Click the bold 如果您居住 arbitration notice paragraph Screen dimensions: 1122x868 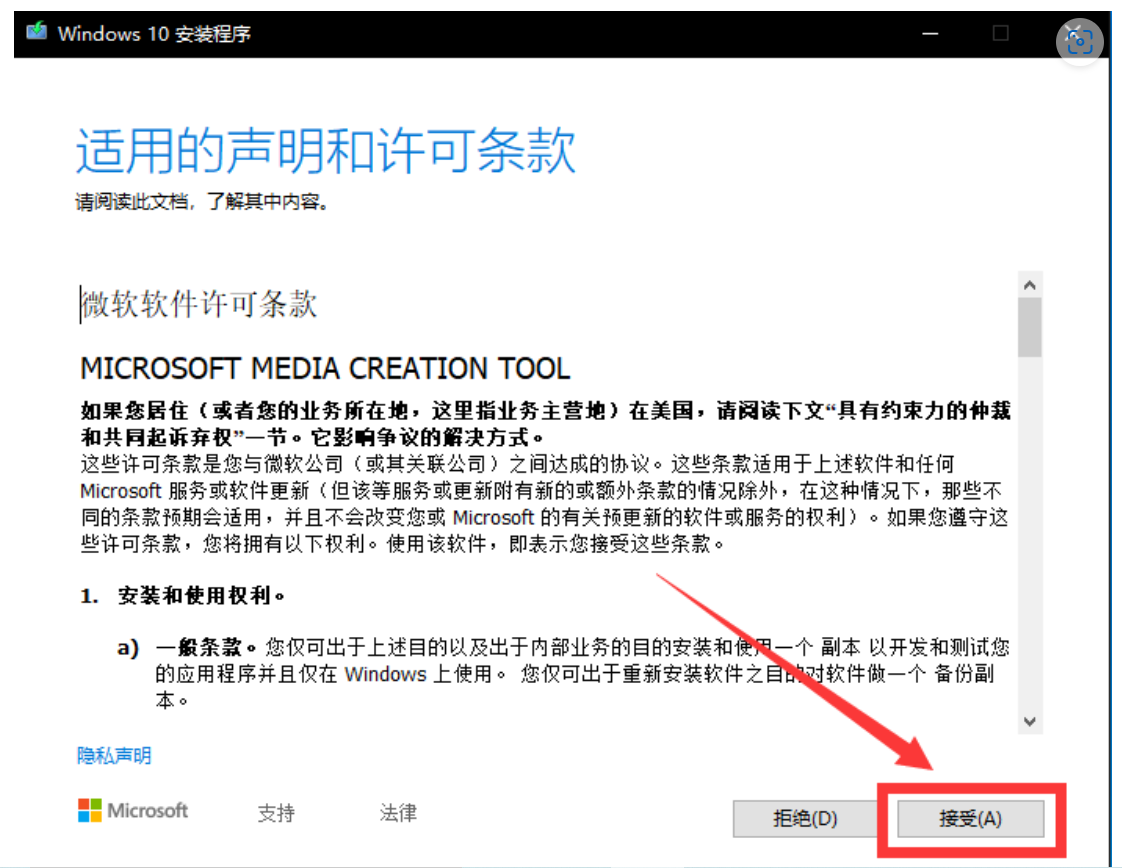coord(545,424)
